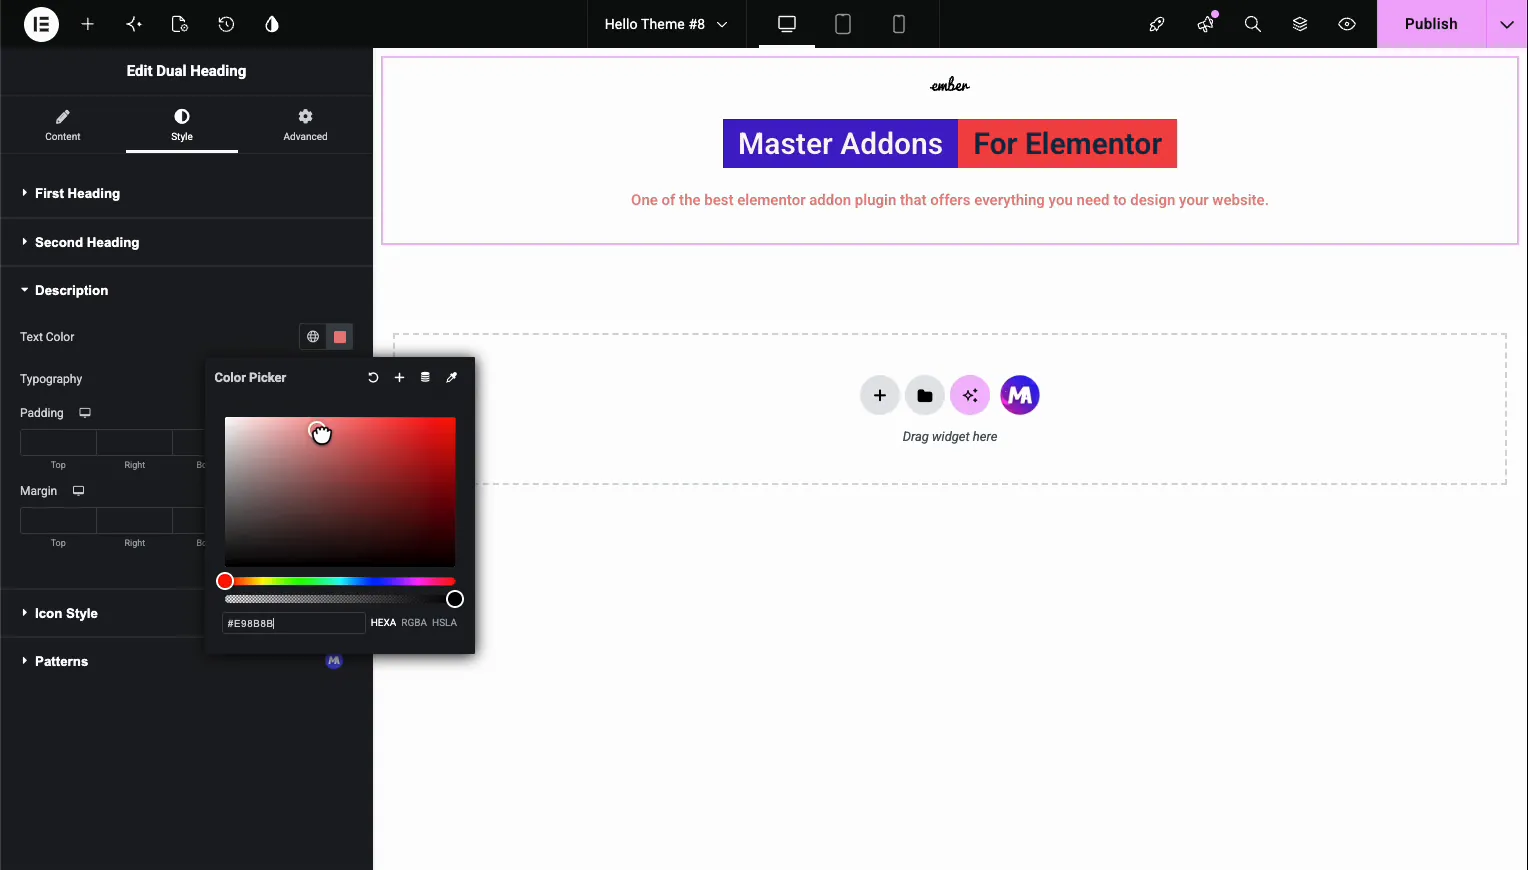Click inside the color saturation gradient area
This screenshot has height=870, width=1528.
click(x=340, y=492)
